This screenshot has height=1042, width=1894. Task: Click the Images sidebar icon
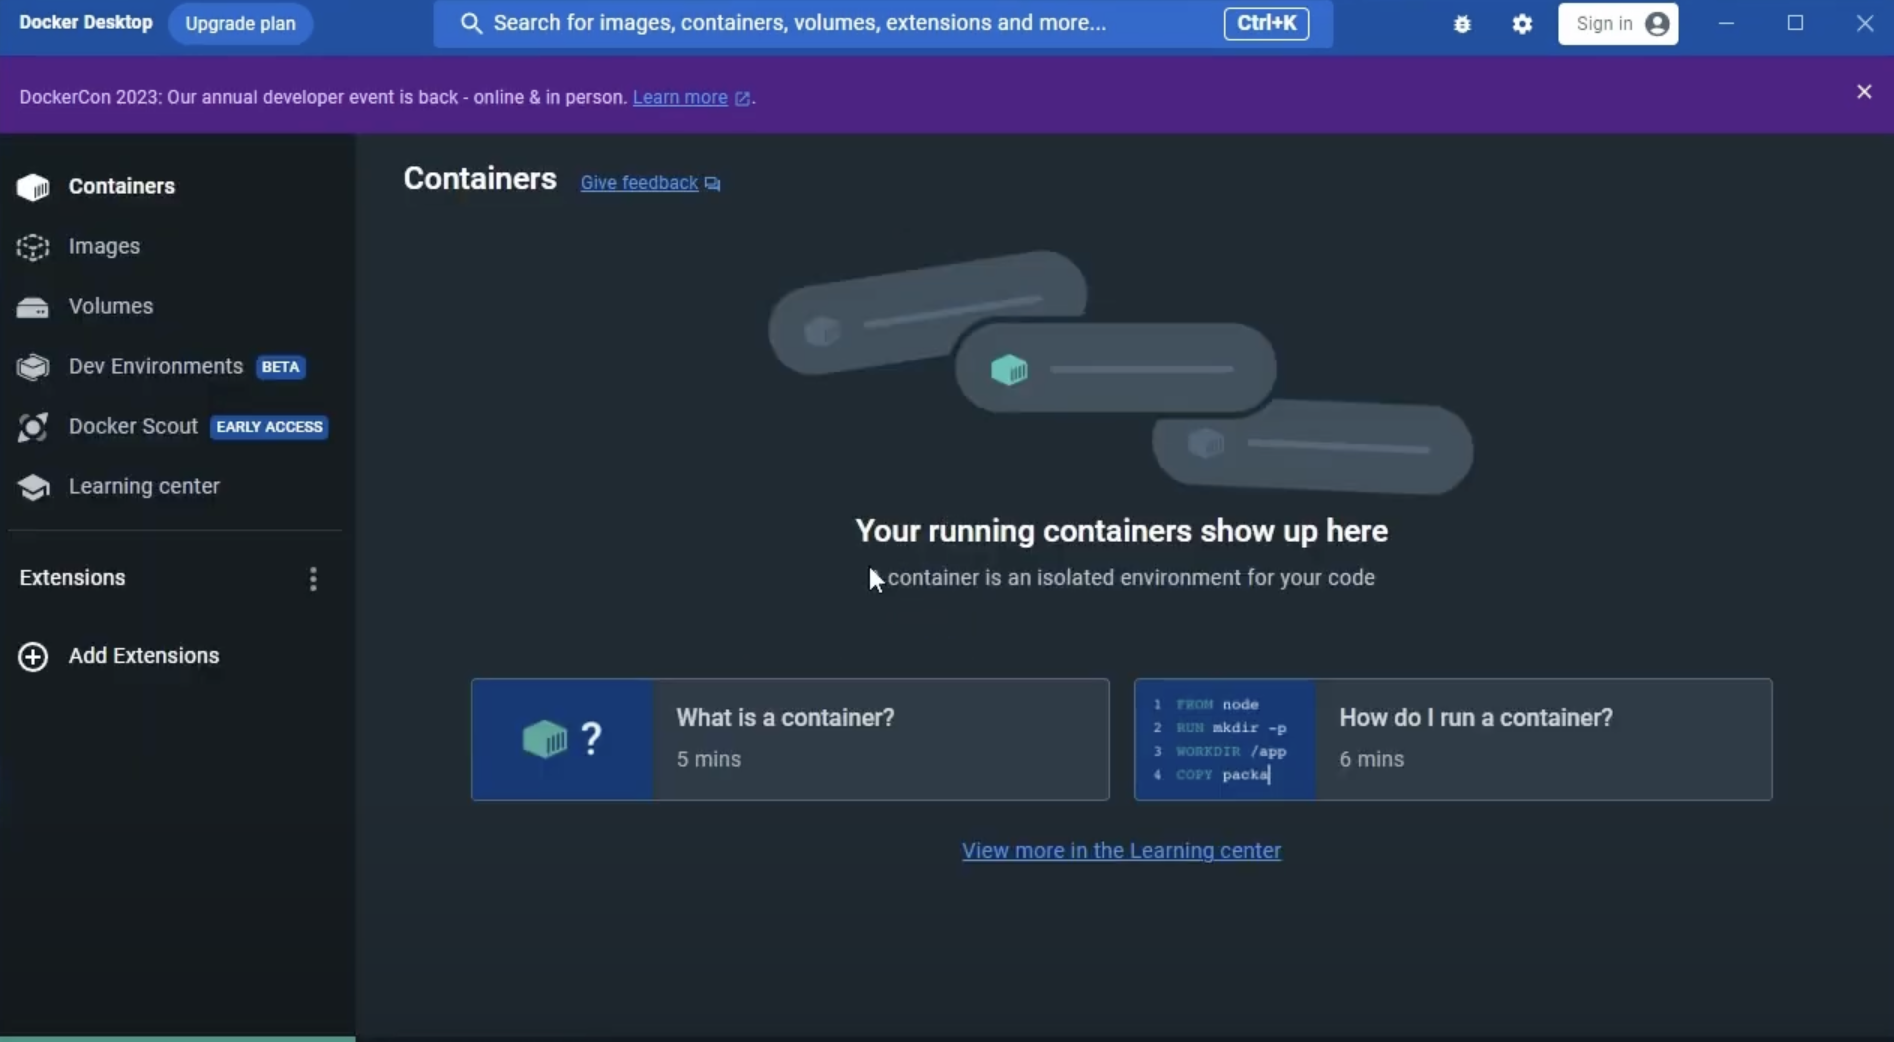tap(33, 247)
